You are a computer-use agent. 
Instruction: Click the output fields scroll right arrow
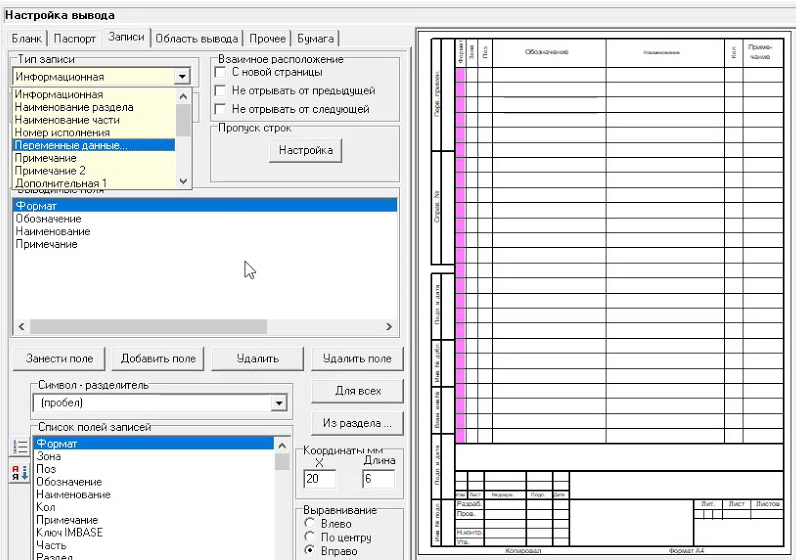click(x=389, y=326)
